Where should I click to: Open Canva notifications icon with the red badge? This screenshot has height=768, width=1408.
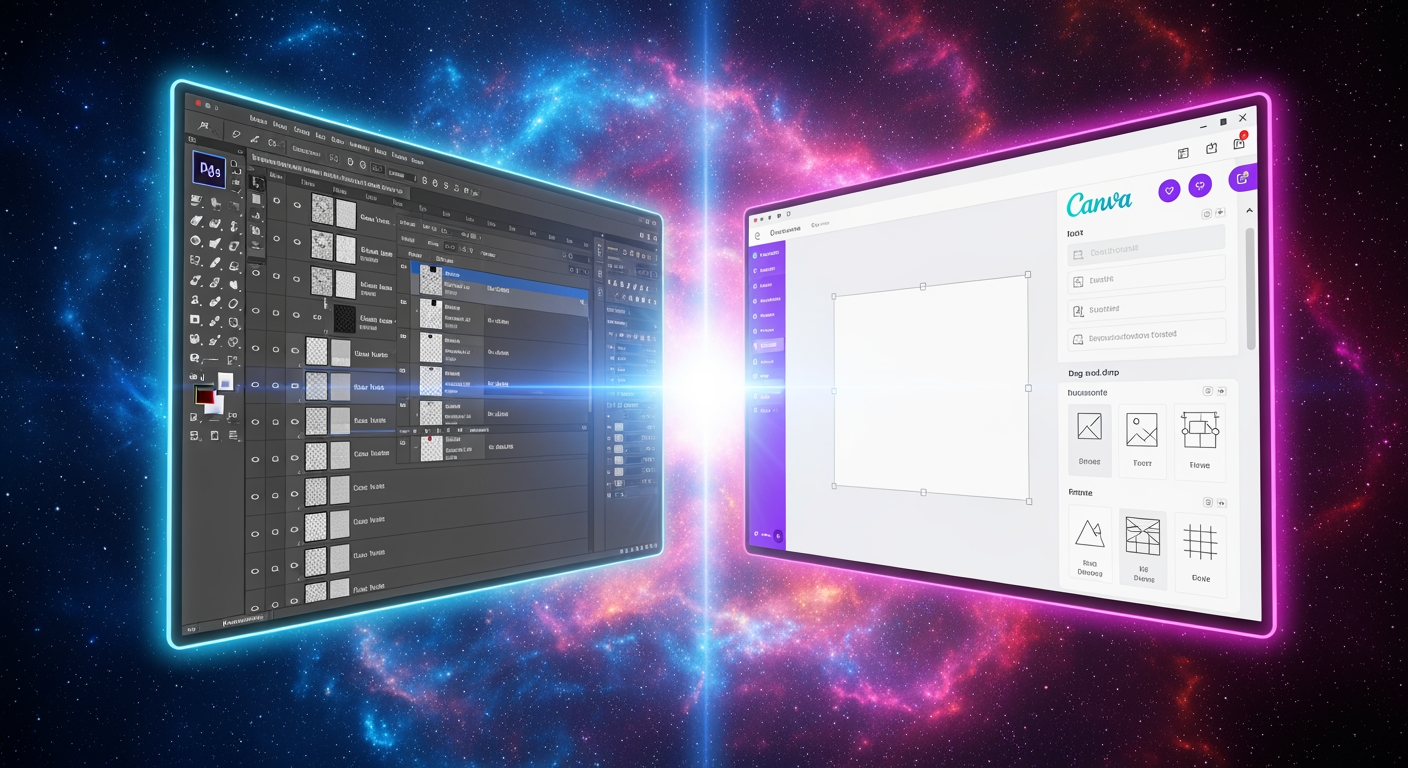click(x=1240, y=142)
